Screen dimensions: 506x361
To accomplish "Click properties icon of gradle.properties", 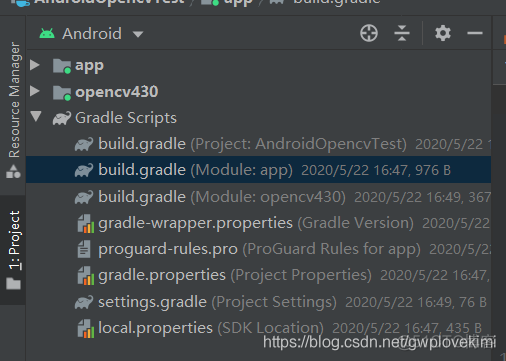I will tap(86, 276).
